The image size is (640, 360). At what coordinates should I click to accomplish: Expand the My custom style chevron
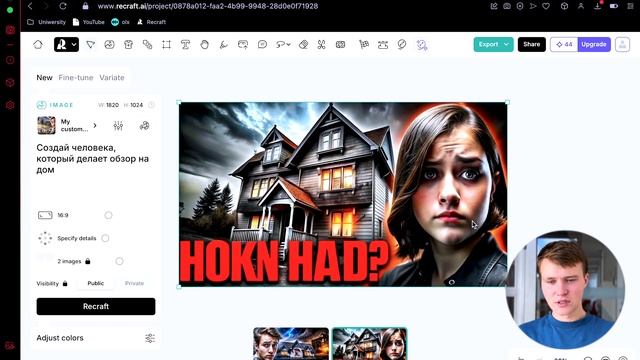tap(95, 125)
